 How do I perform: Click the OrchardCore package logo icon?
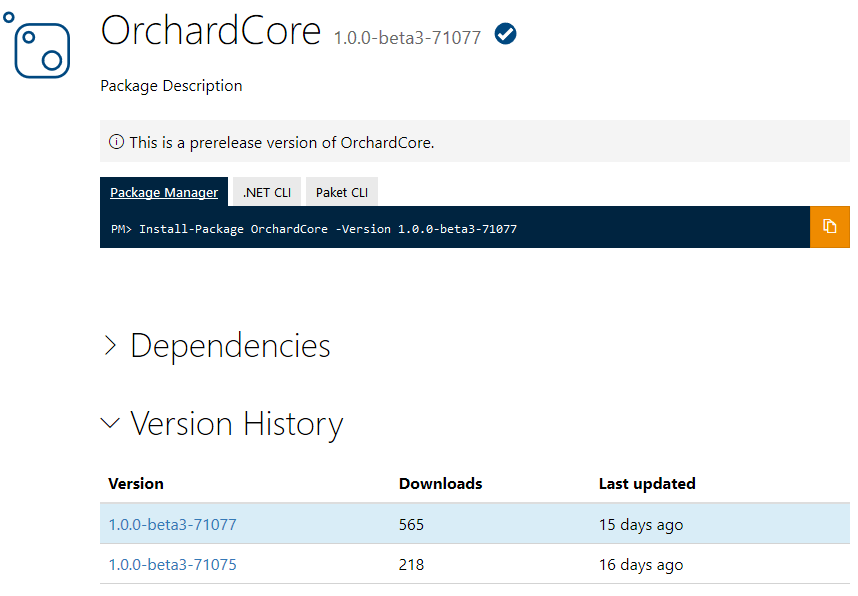click(x=37, y=45)
